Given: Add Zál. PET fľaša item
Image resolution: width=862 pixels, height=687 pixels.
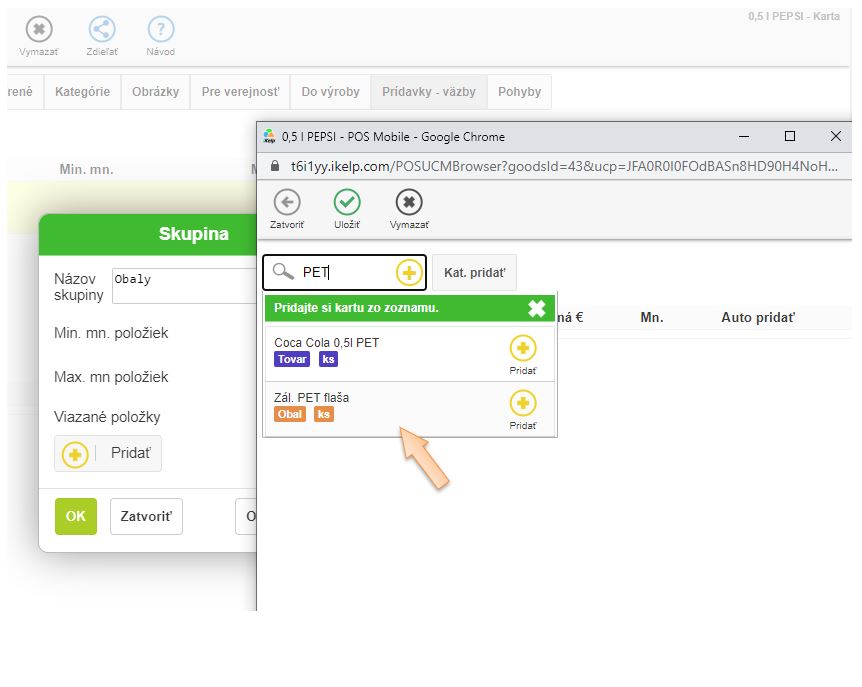Looking at the screenshot, I should coord(522,404).
